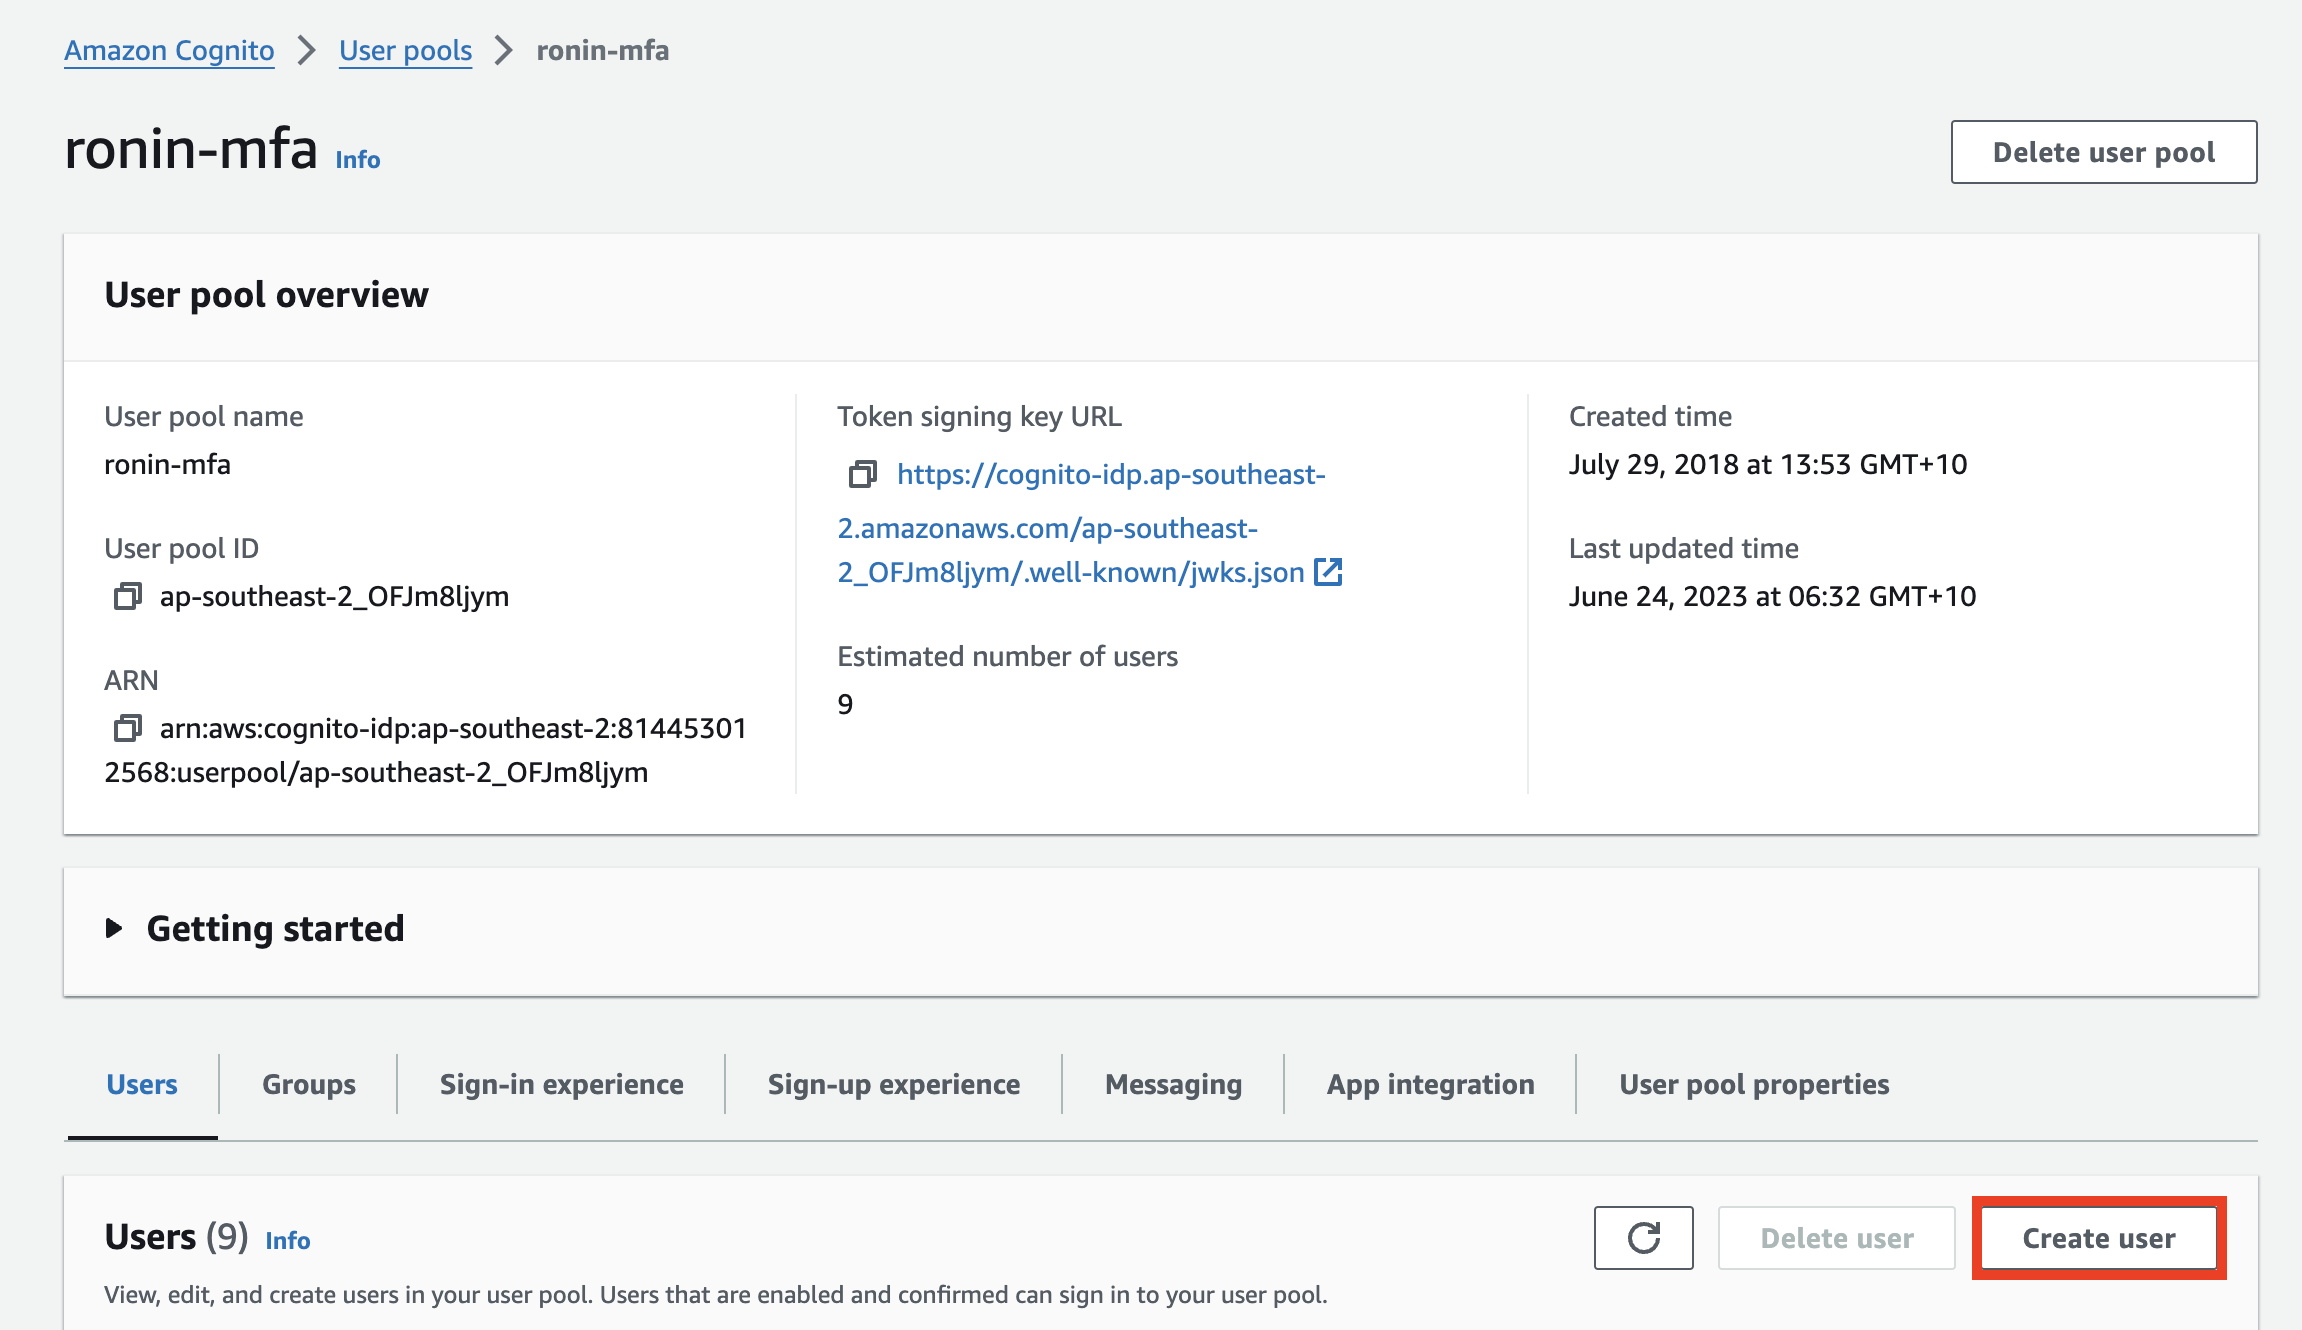Open User pool properties tab
This screenshot has height=1330, width=2302.
click(1753, 1084)
